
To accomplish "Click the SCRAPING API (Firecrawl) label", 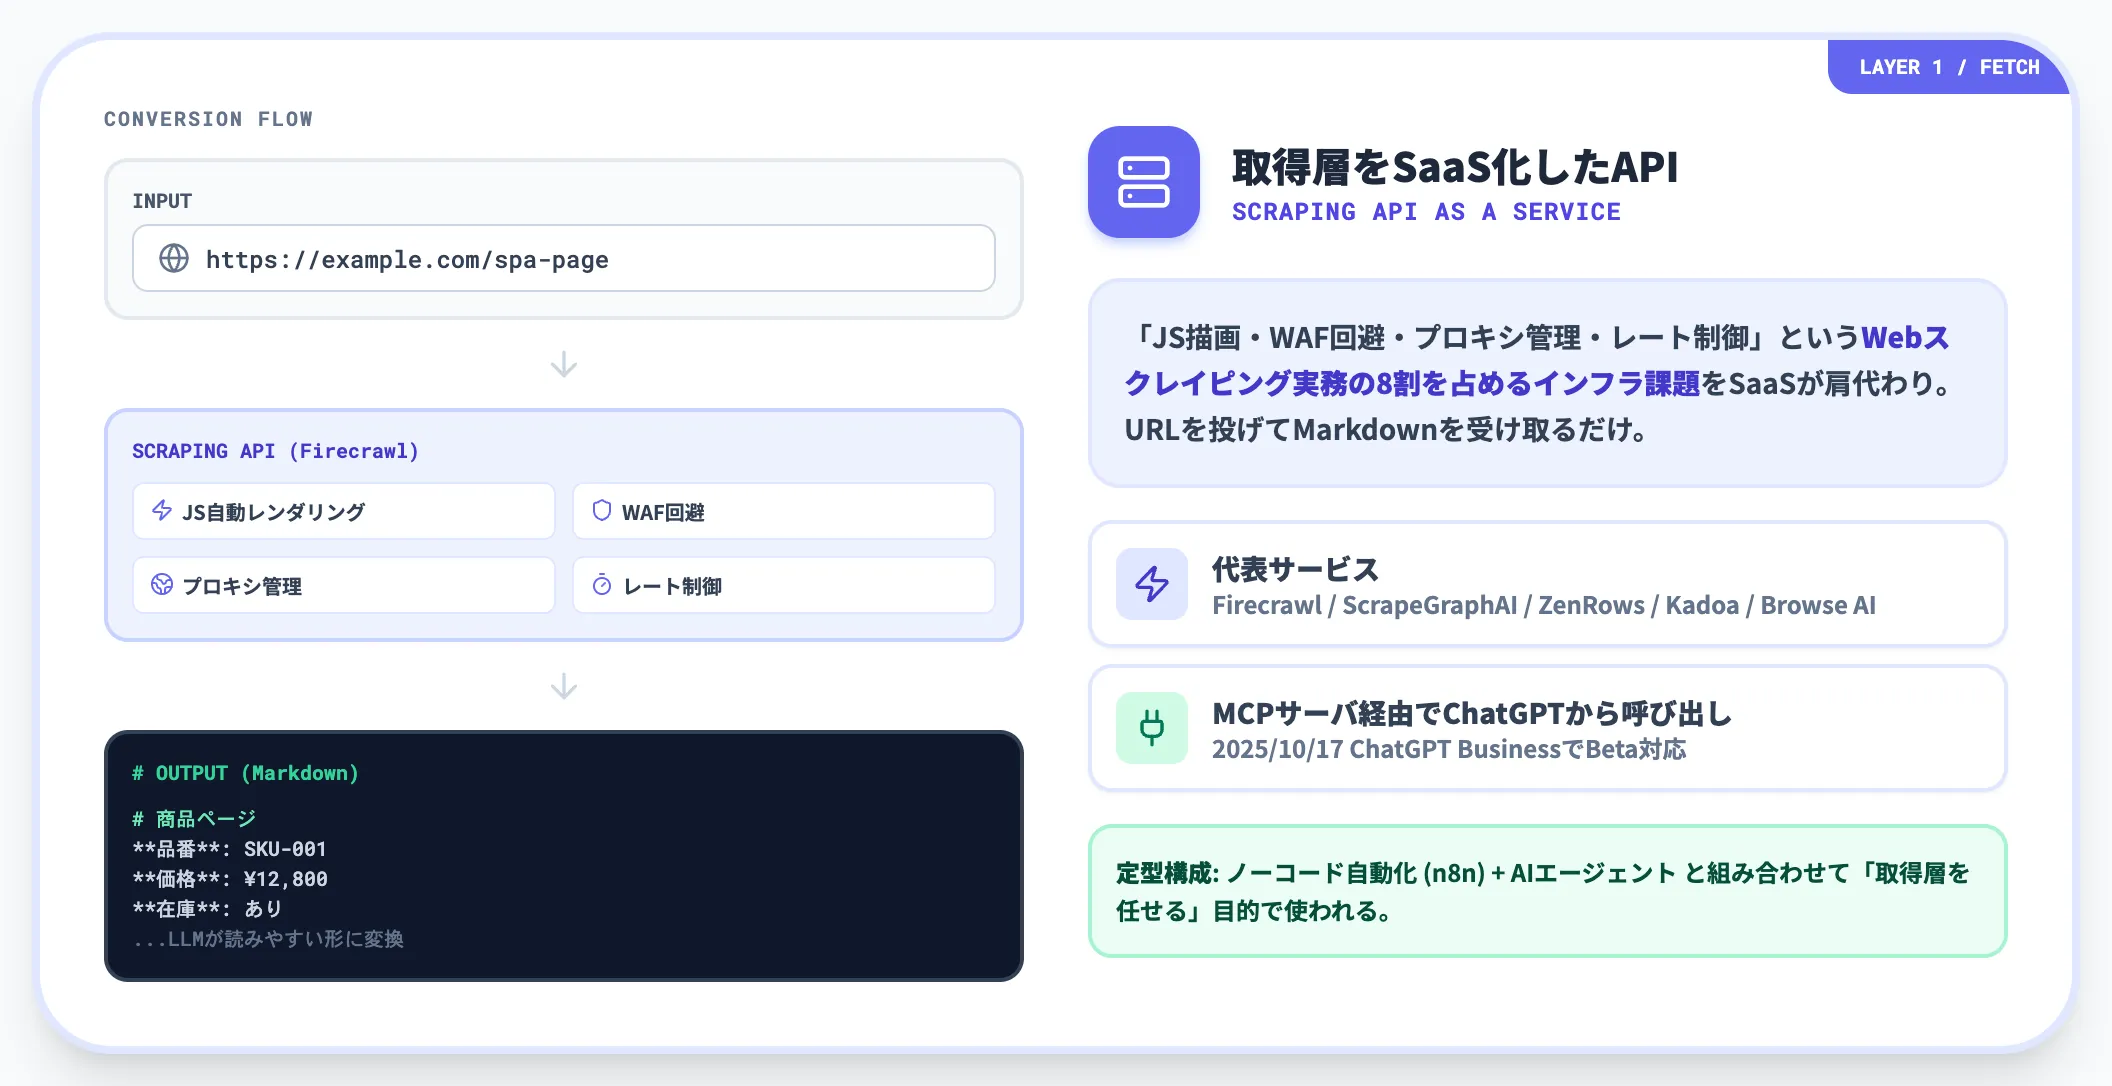I will tap(275, 451).
